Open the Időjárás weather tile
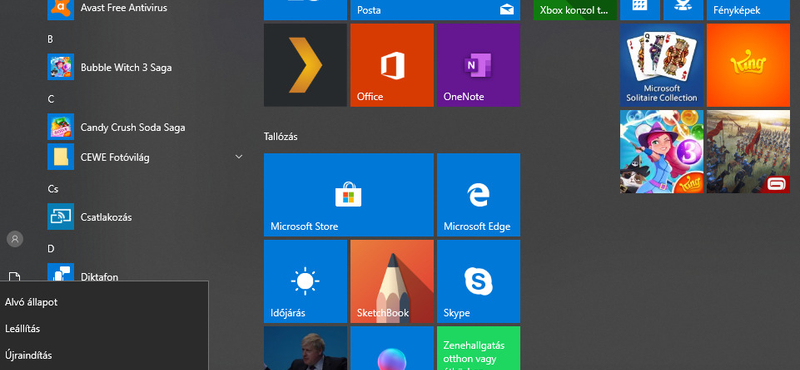 pos(306,281)
